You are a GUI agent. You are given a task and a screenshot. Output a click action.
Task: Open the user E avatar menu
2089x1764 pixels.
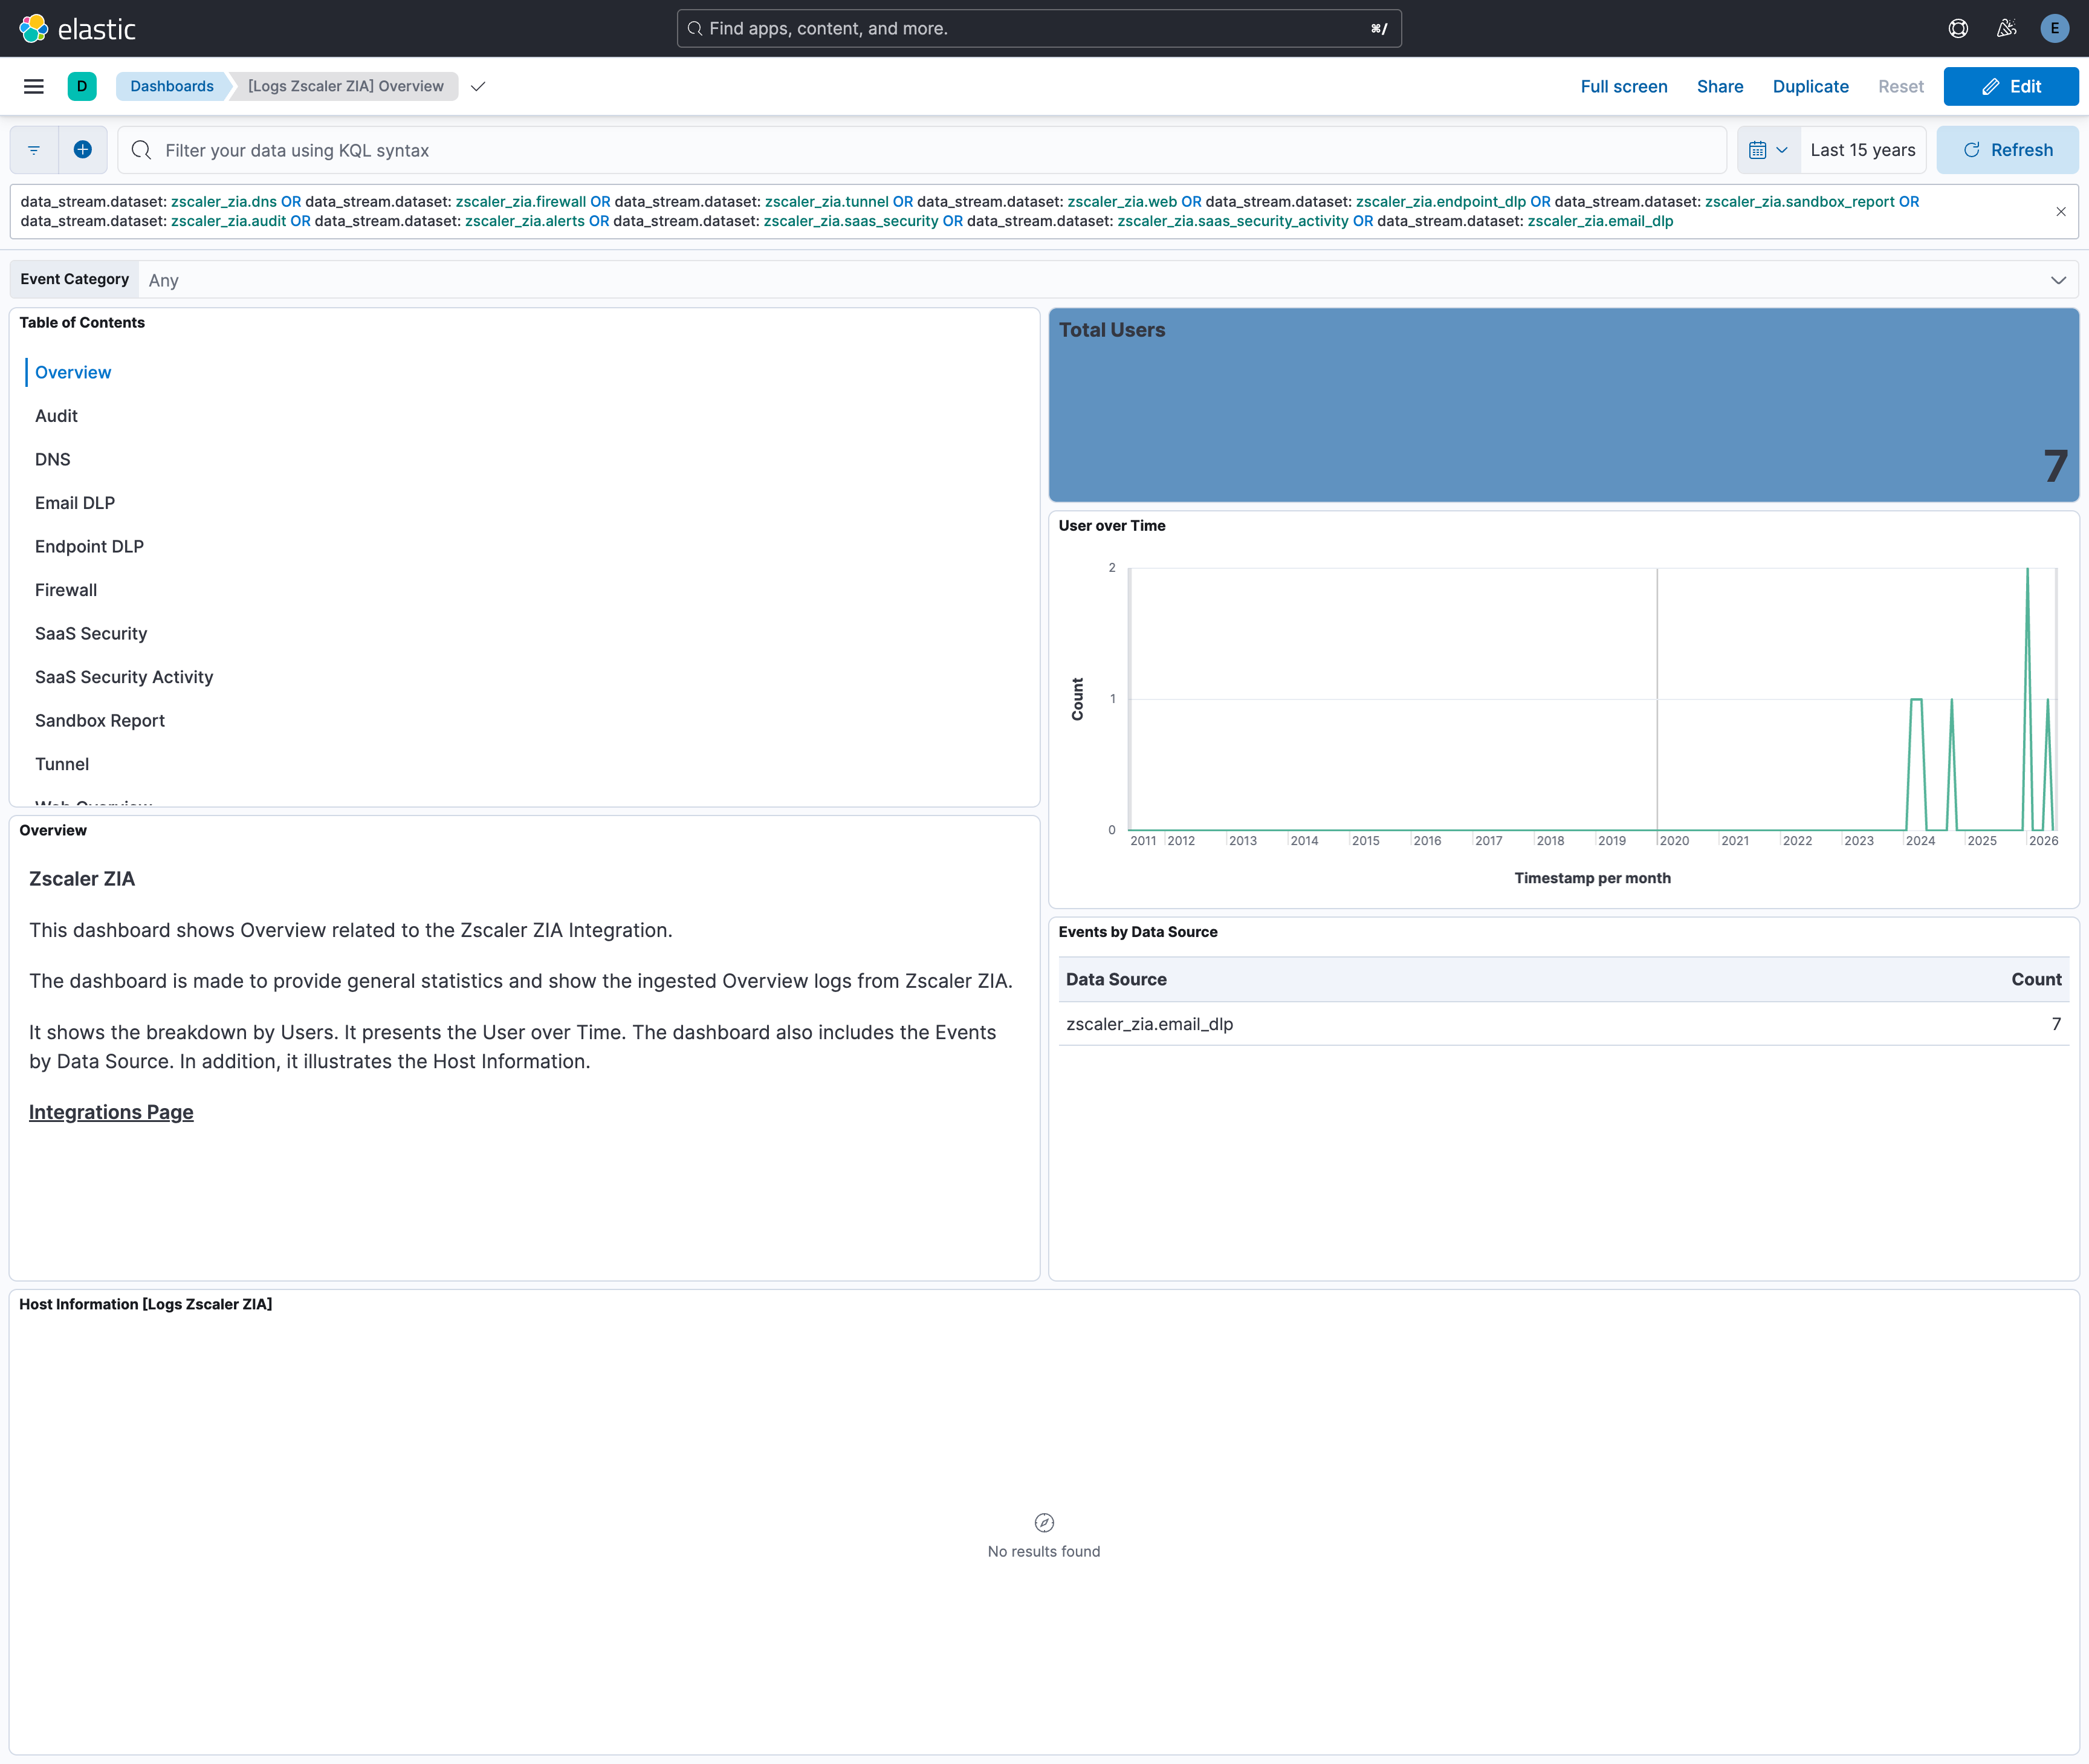coord(2054,28)
